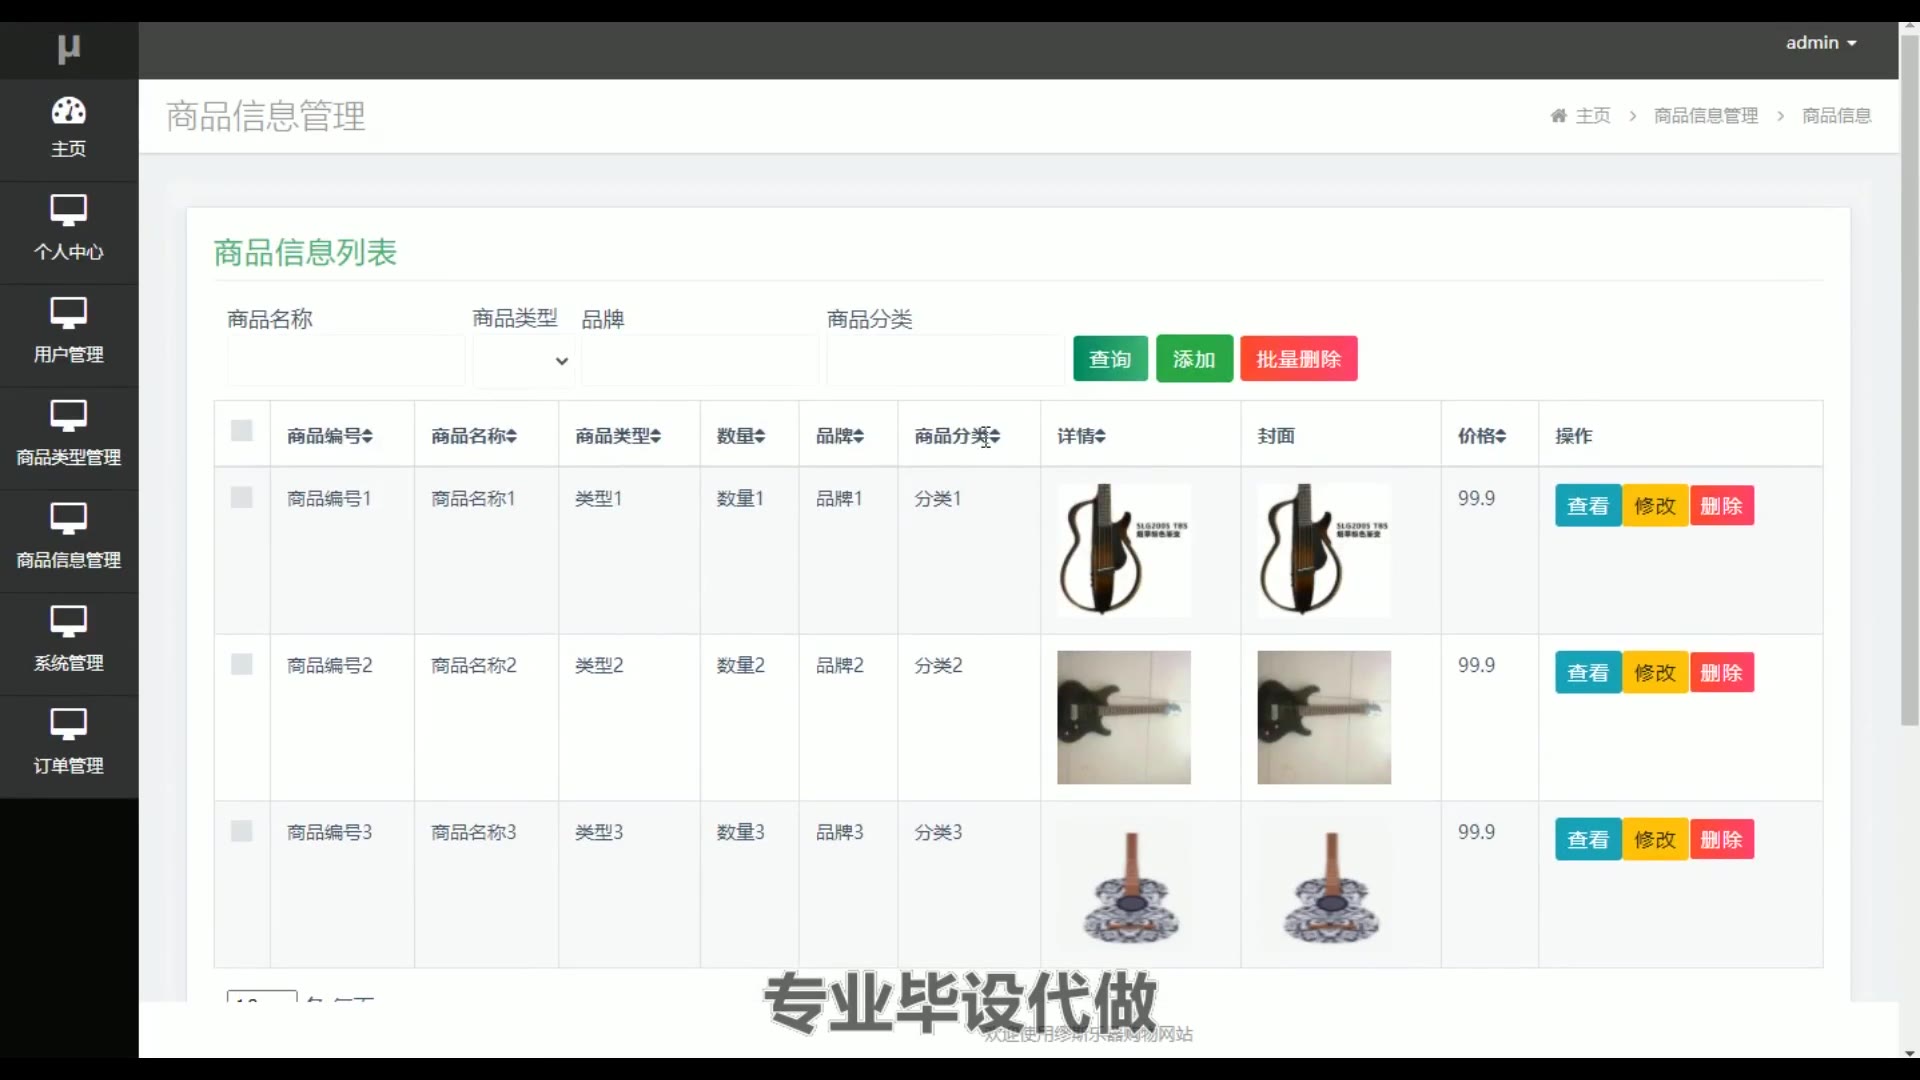Screen dimensions: 1920x1080
Task: Click the green 查询 button
Action: point(1110,359)
